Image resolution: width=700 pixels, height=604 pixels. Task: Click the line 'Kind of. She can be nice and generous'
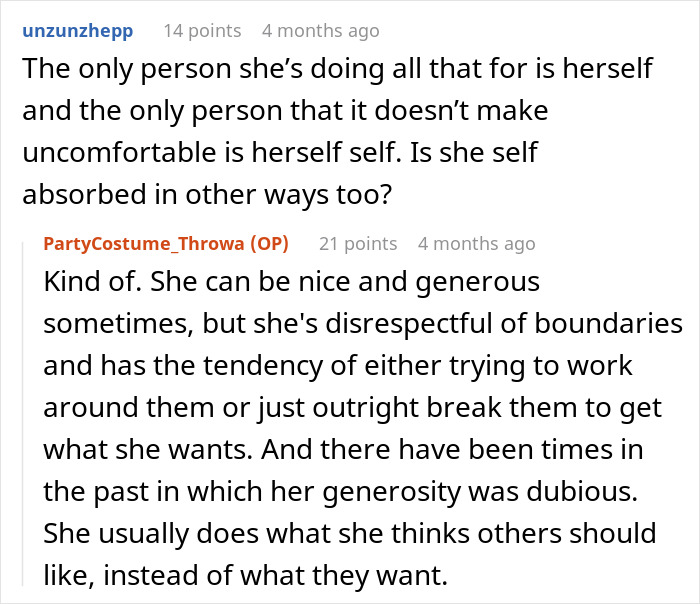point(292,282)
